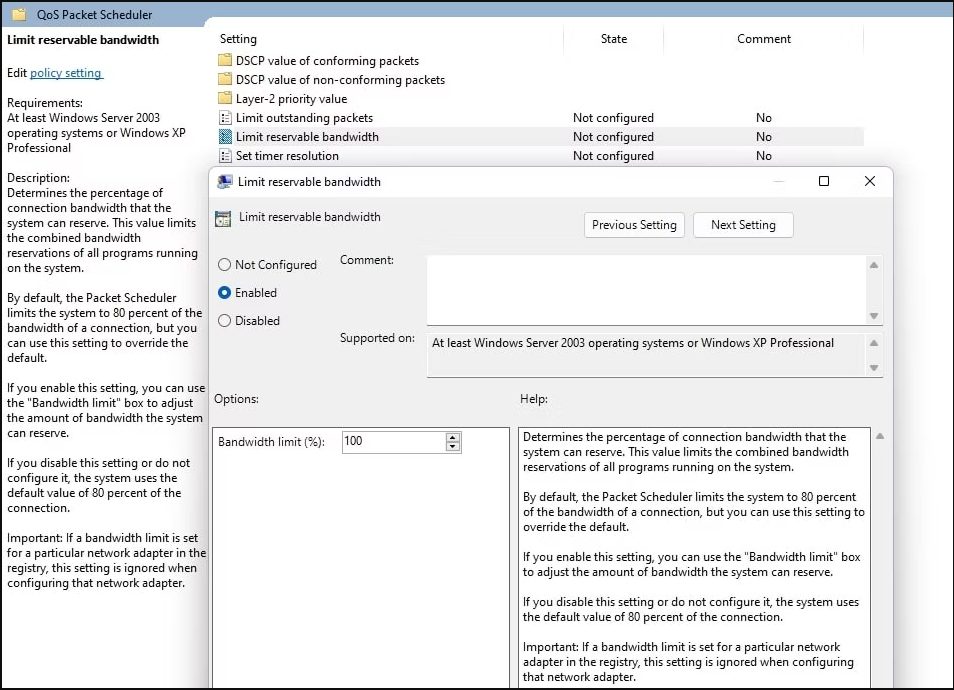This screenshot has height=690, width=954.
Task: Open the DSCP value of conforming packets folder icon
Action: coord(225,60)
